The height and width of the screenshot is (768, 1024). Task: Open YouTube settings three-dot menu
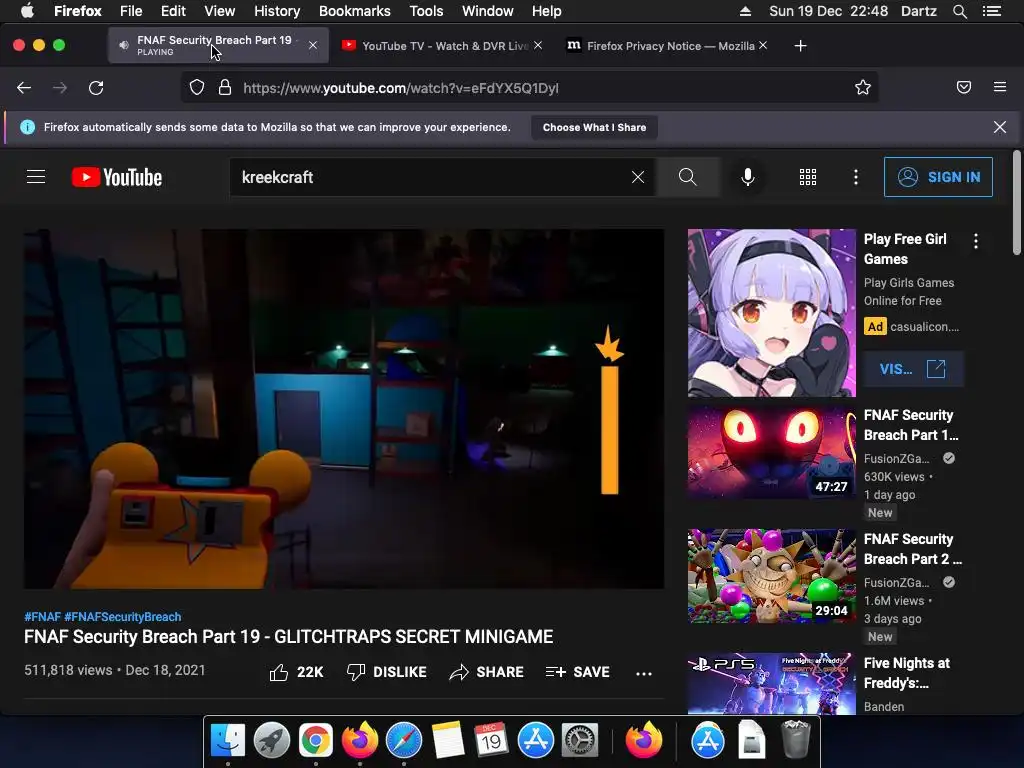pyautogui.click(x=856, y=177)
